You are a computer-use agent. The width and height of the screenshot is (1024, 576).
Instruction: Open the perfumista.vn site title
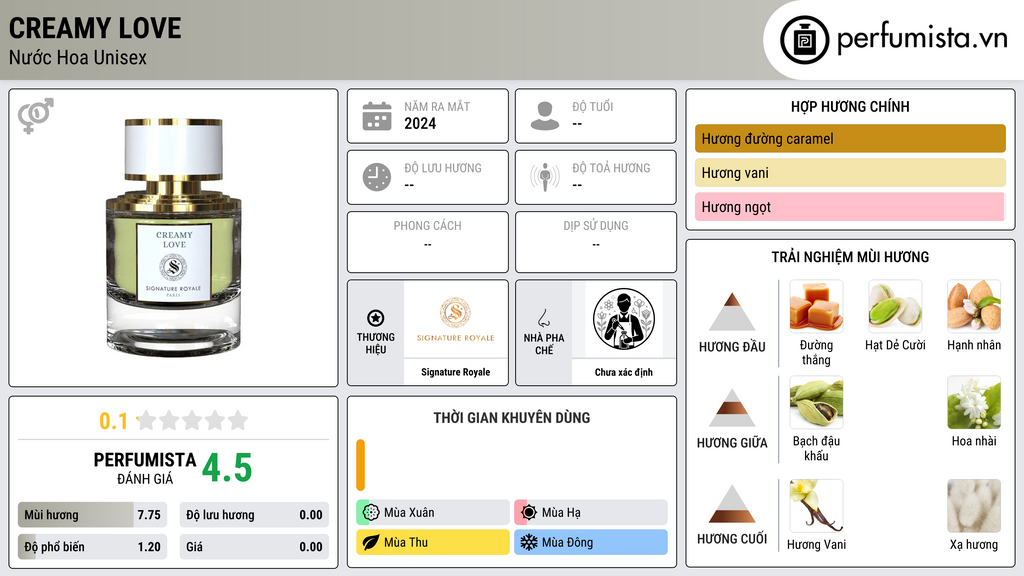click(x=922, y=39)
